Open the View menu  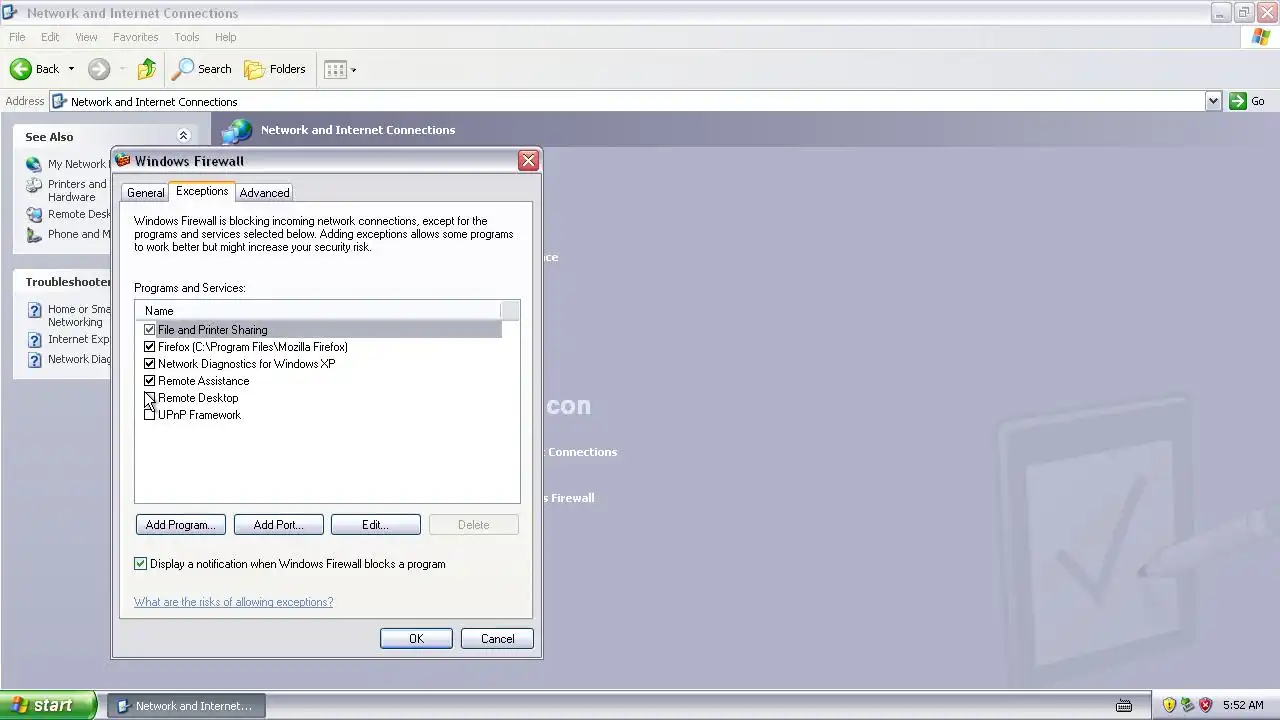[x=86, y=37]
